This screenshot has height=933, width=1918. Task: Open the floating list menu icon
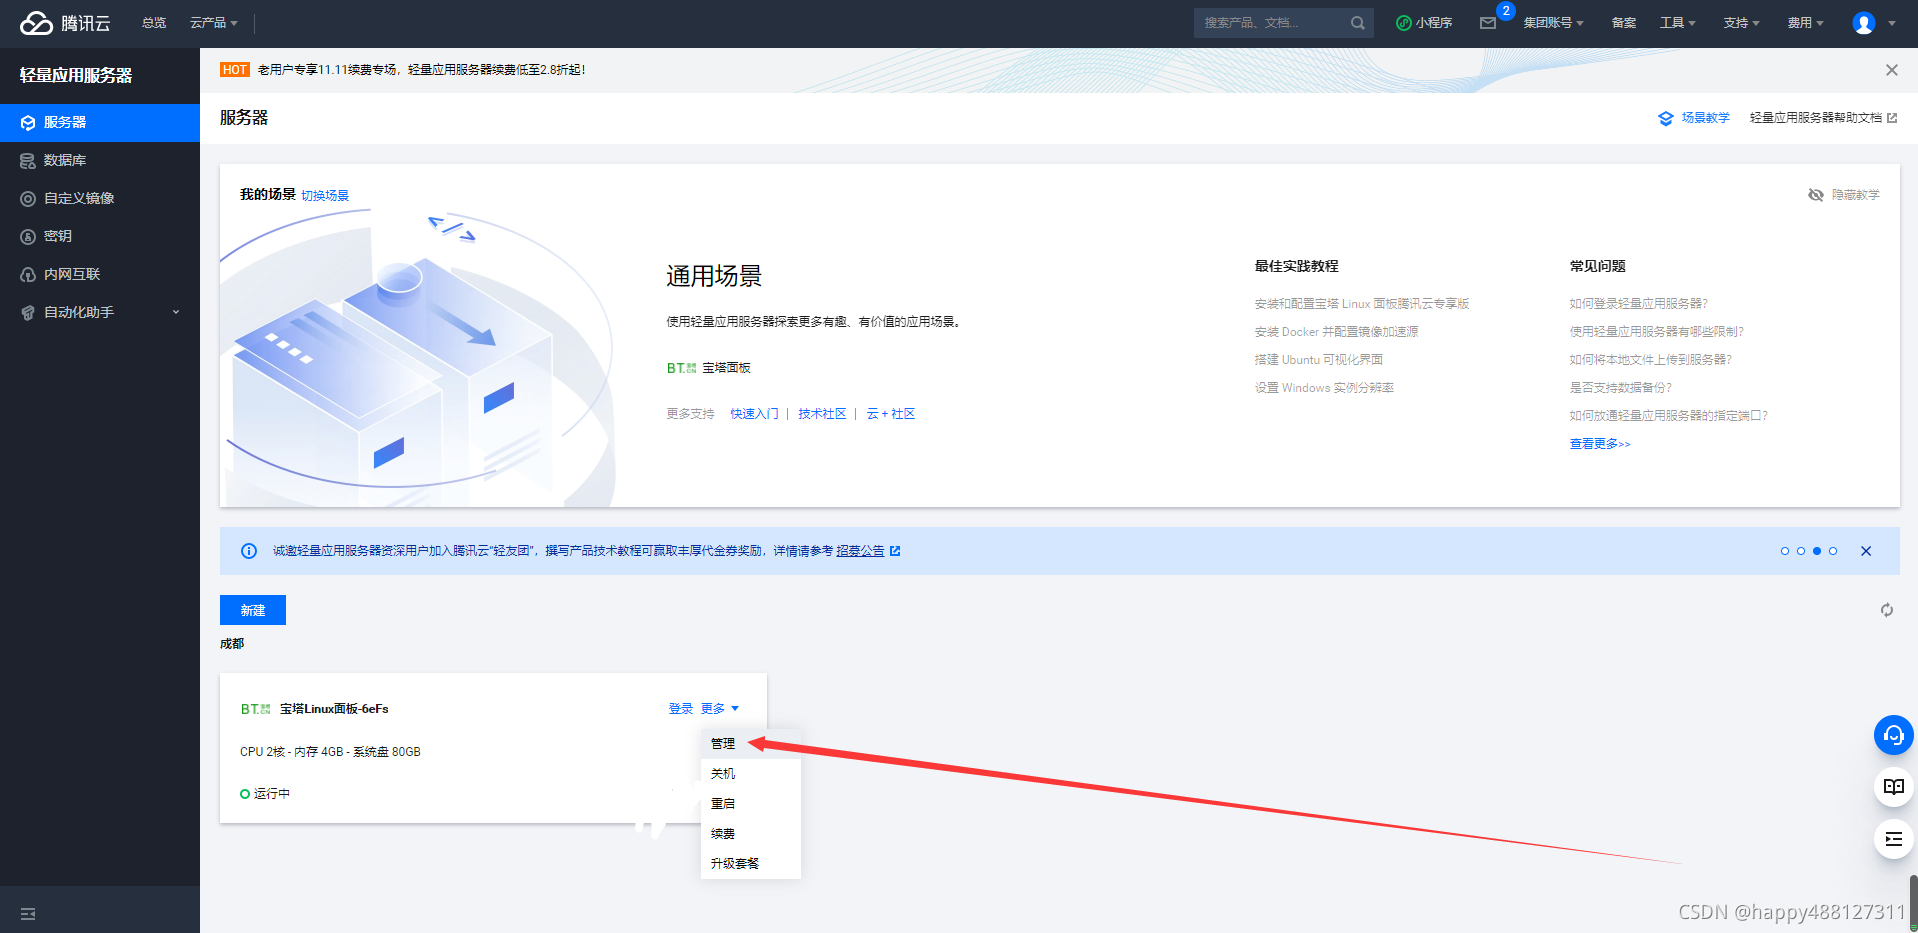pyautogui.click(x=1894, y=839)
